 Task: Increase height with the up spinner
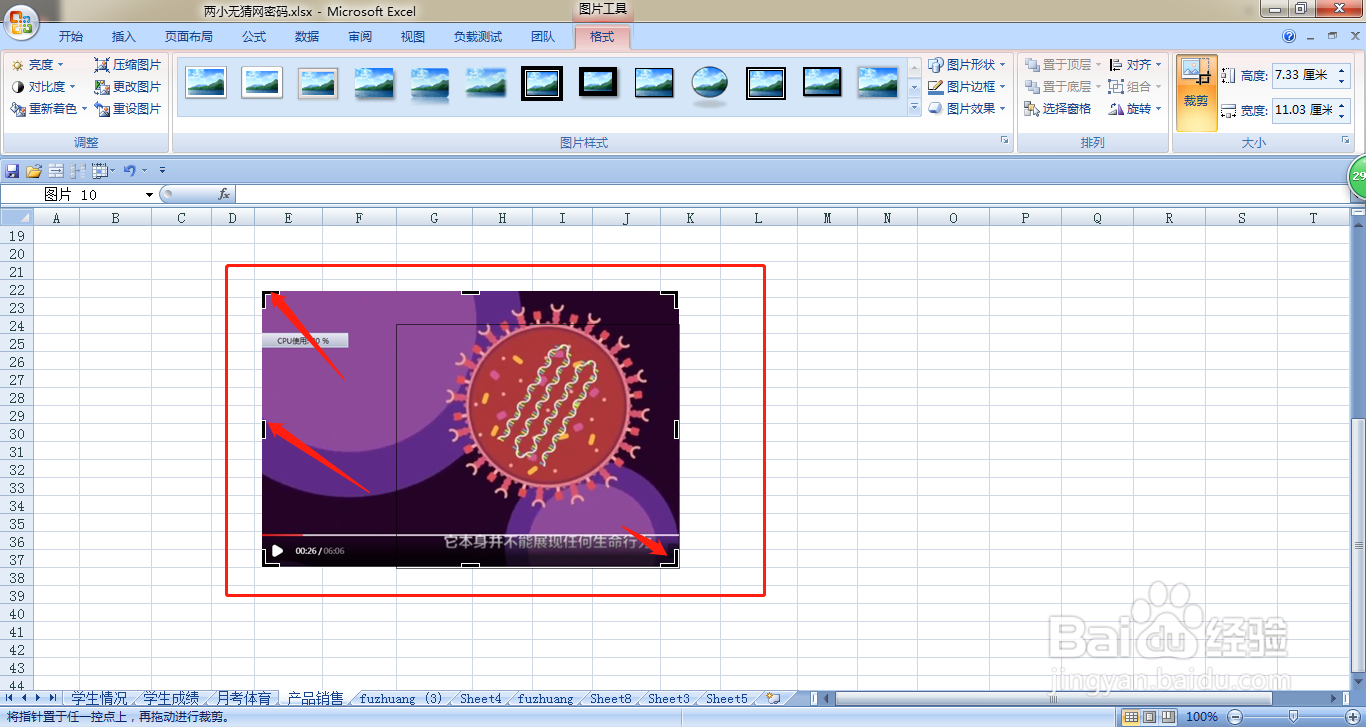[1342, 70]
